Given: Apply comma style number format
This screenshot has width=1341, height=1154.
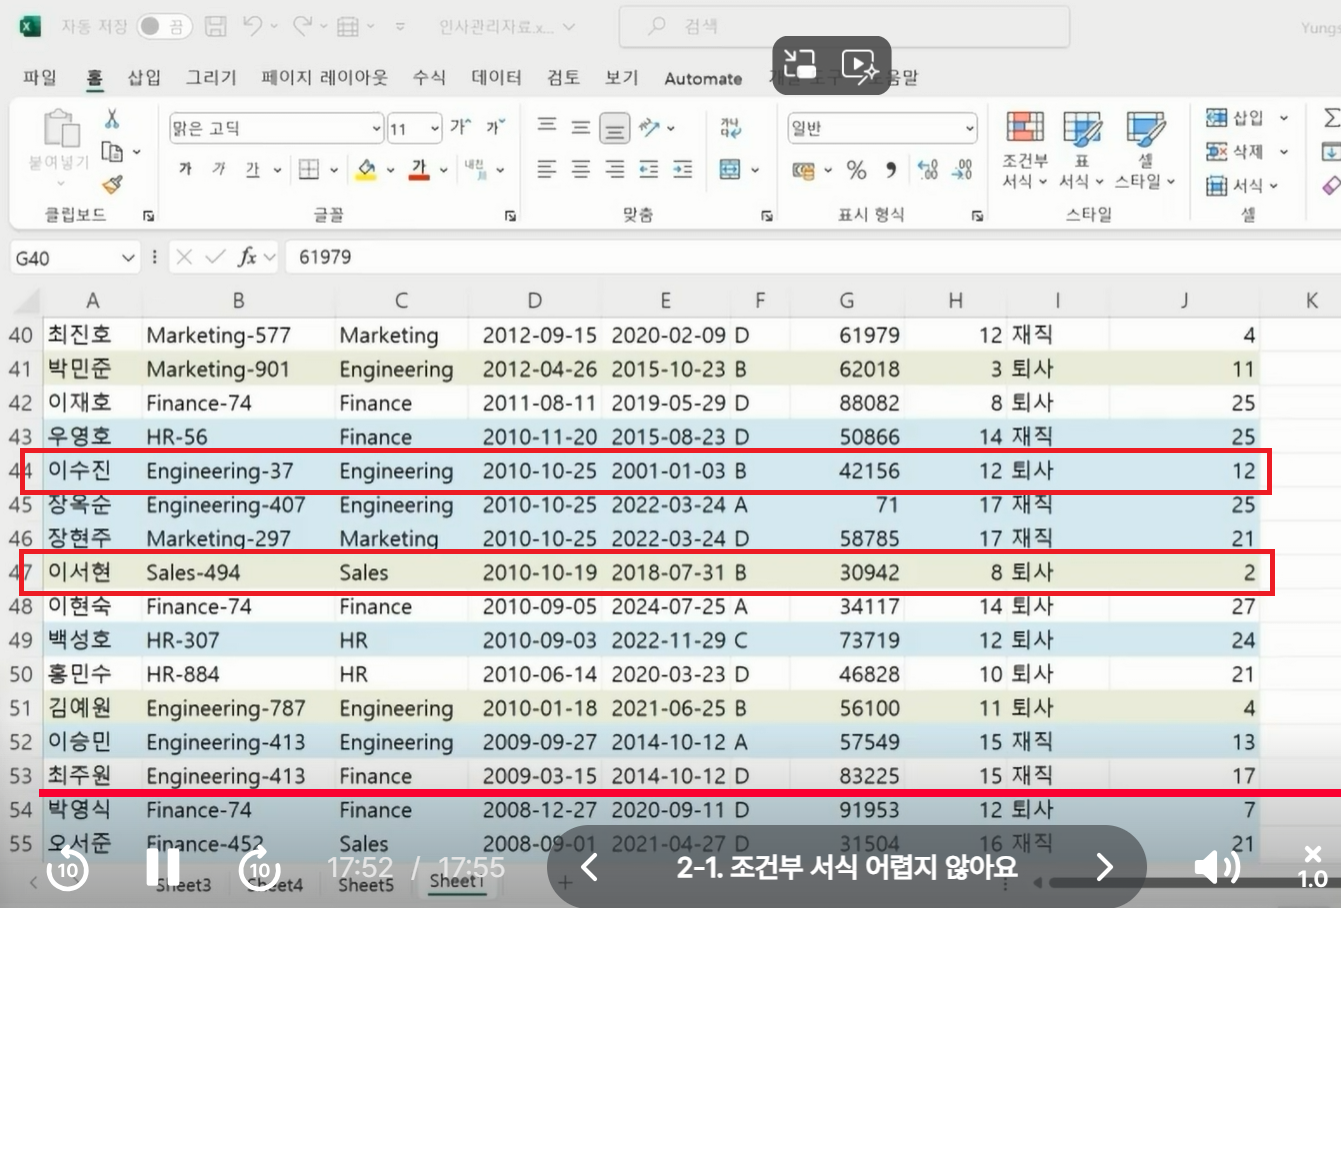Looking at the screenshot, I should (x=890, y=170).
